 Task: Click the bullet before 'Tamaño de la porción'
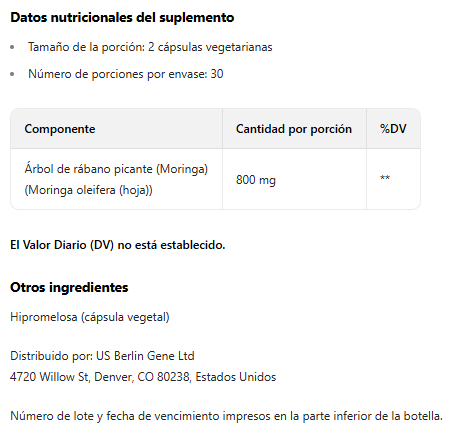click(12, 47)
